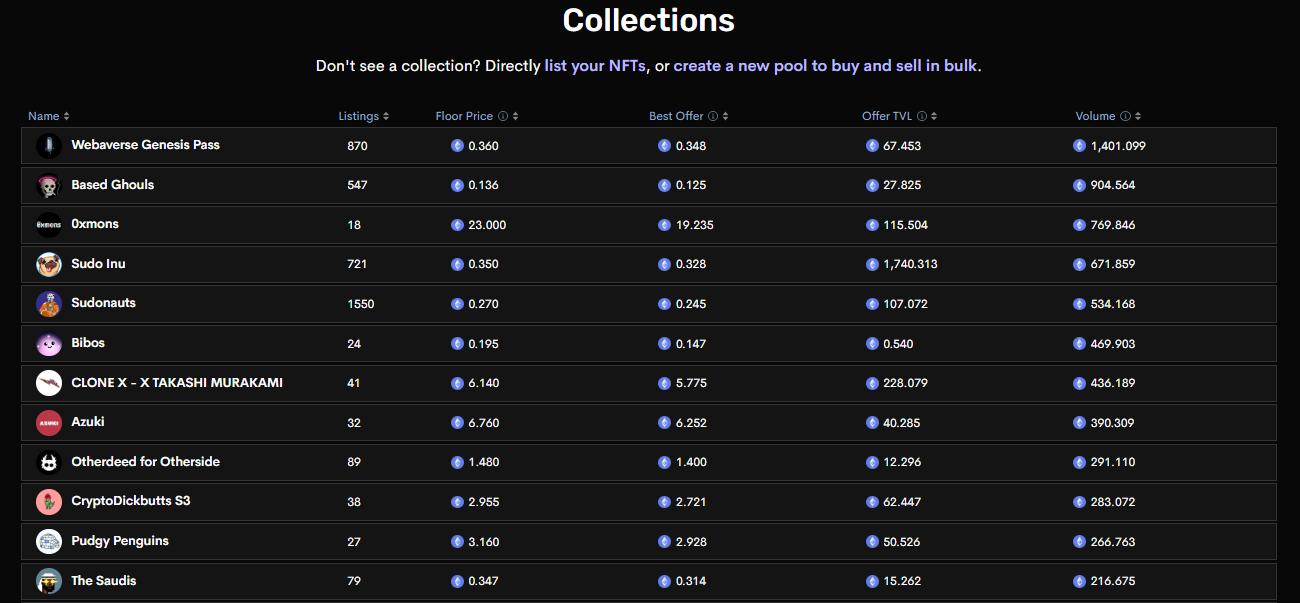Click the Best Offer column header
This screenshot has height=603, width=1300.
676,116
